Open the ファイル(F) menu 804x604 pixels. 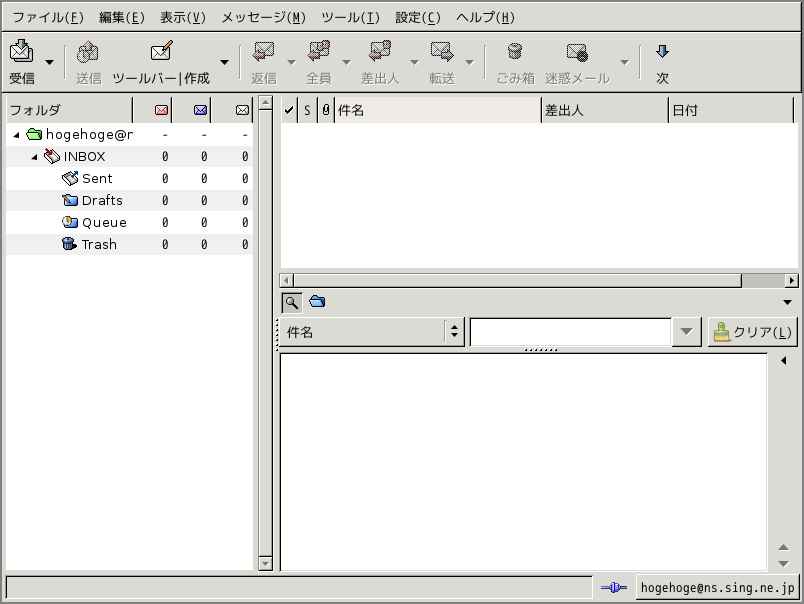pos(48,17)
